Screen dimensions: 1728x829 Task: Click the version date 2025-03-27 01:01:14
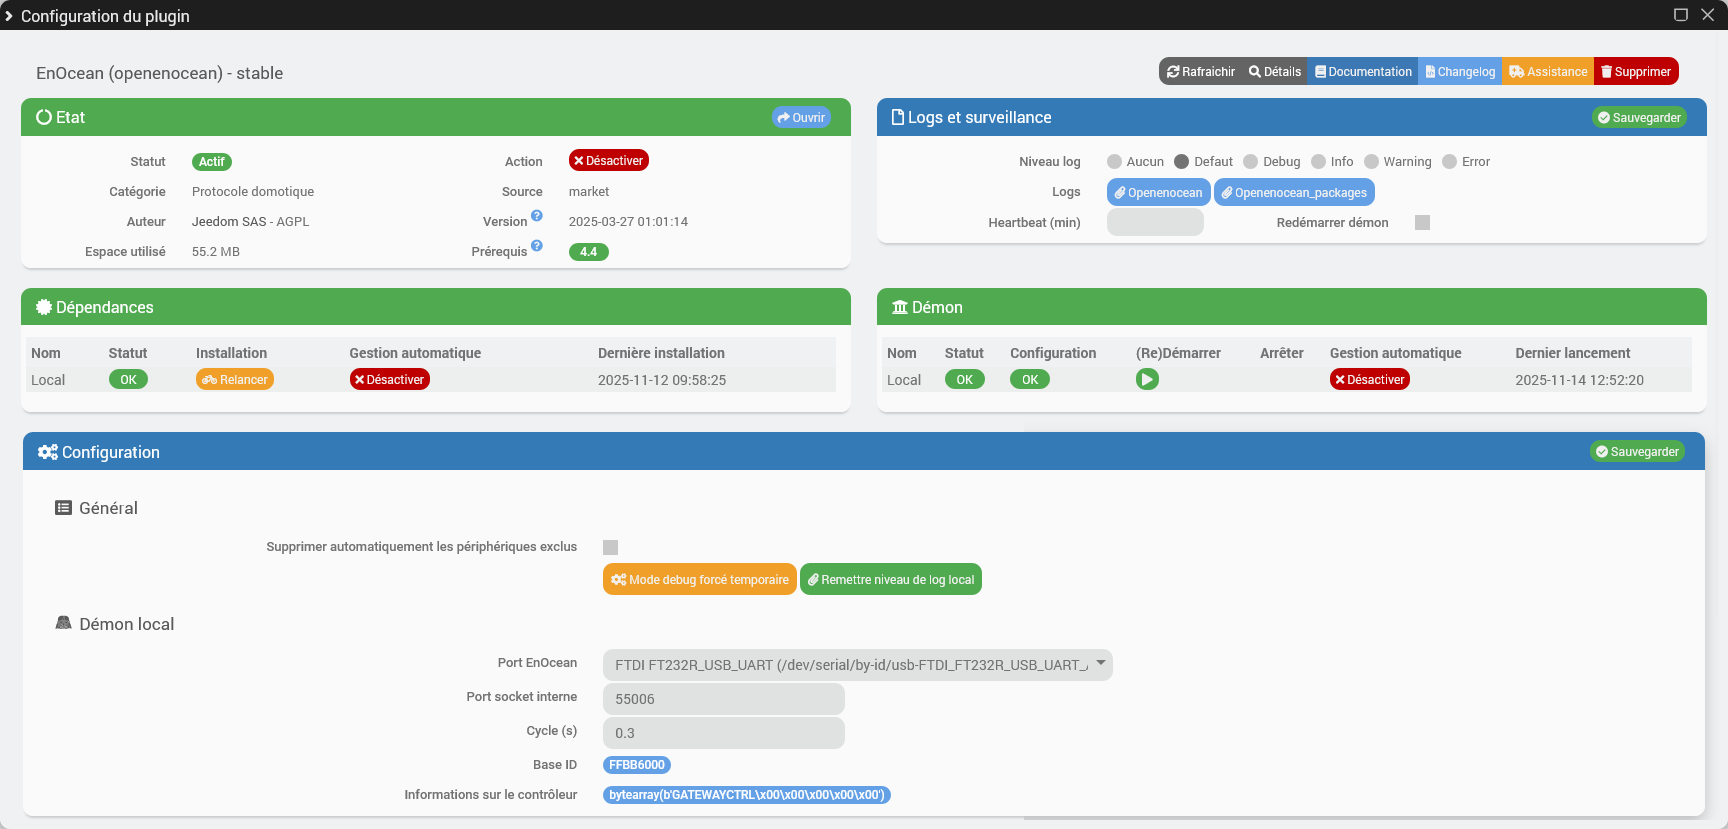[x=628, y=222]
